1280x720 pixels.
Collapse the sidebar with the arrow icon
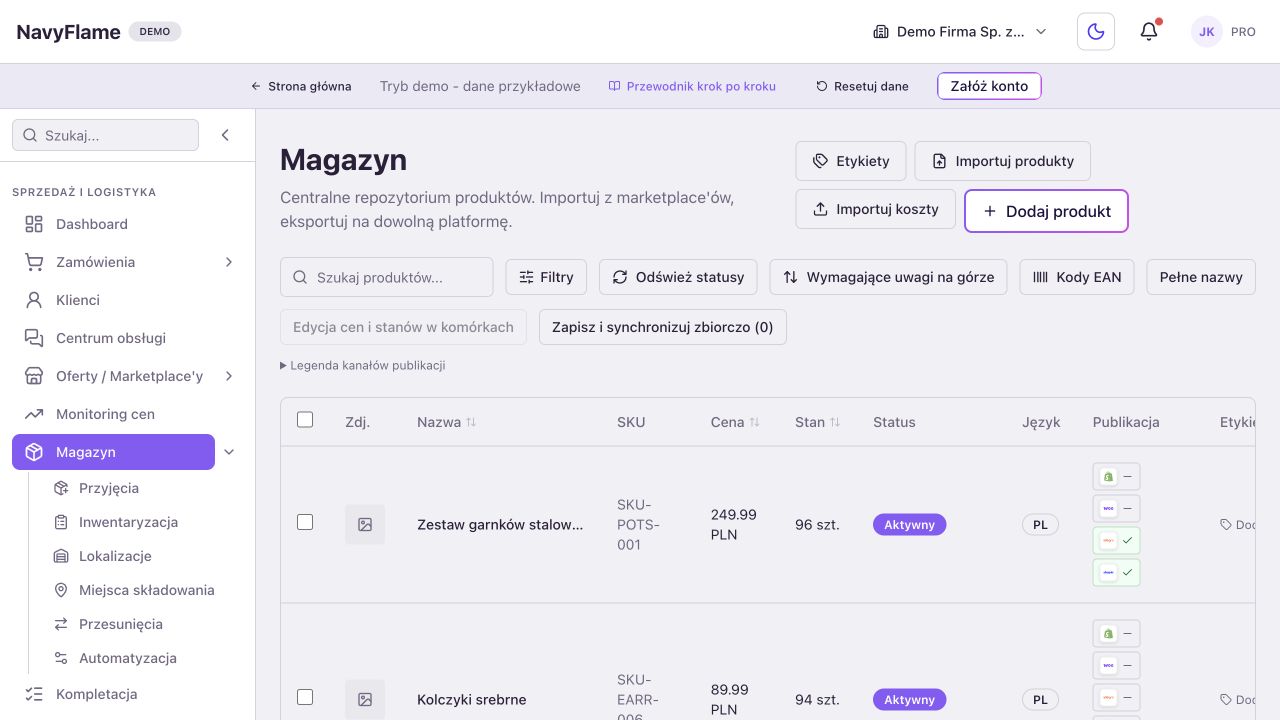click(x=225, y=135)
